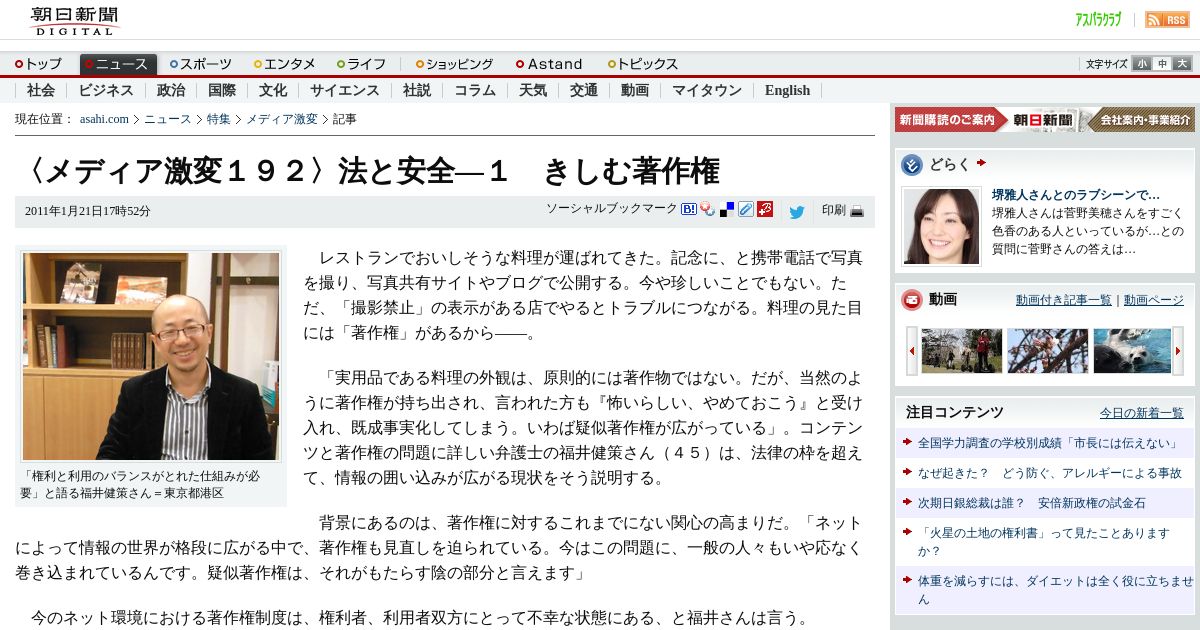The width and height of the screenshot is (1200, 630).
Task: Follow the ニュース breadcrumb link
Action: click(167, 119)
